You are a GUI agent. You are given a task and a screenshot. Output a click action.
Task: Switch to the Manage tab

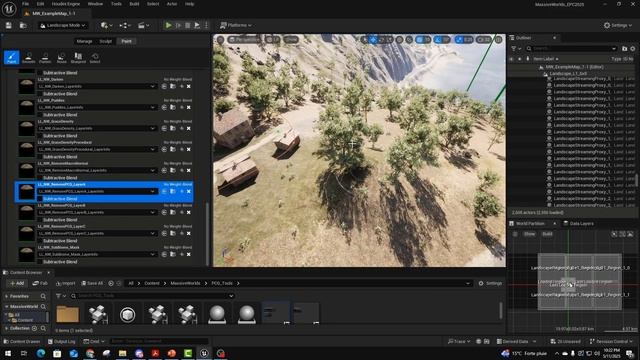[84, 41]
